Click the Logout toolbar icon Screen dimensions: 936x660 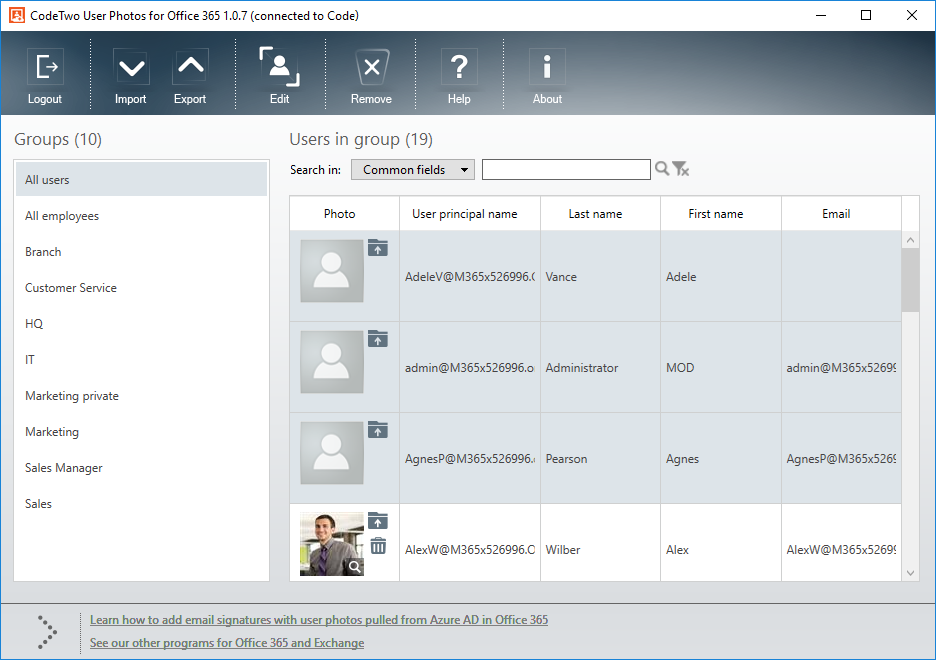[45, 76]
